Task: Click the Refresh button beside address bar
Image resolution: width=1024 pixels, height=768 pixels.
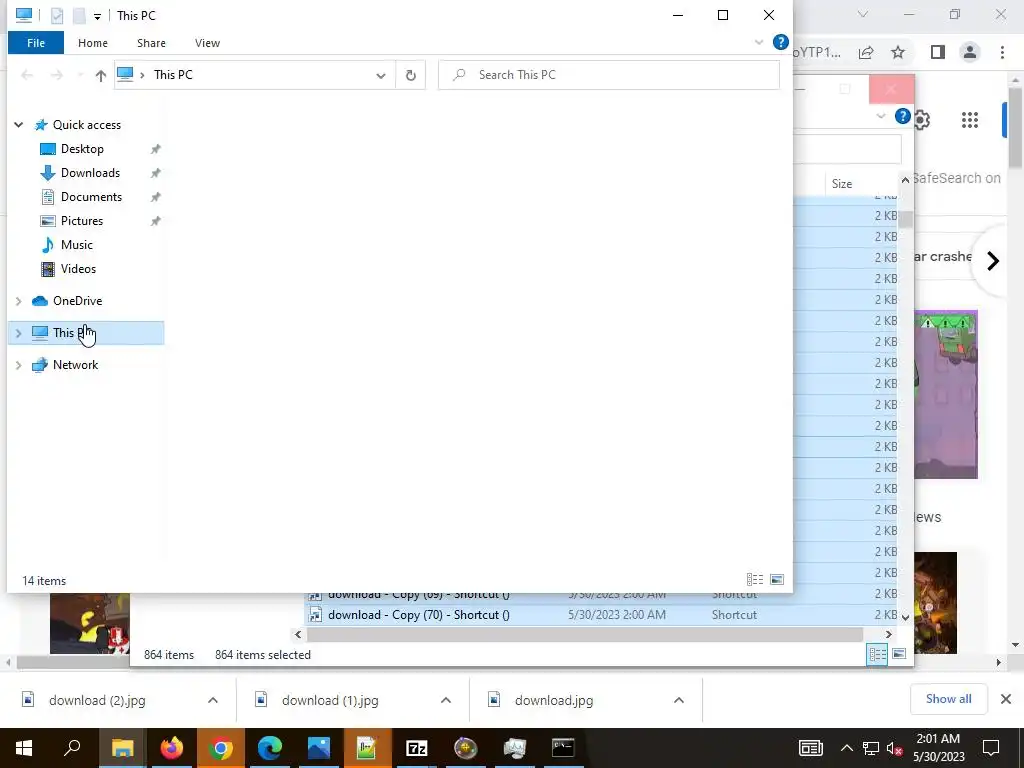Action: coord(411,76)
